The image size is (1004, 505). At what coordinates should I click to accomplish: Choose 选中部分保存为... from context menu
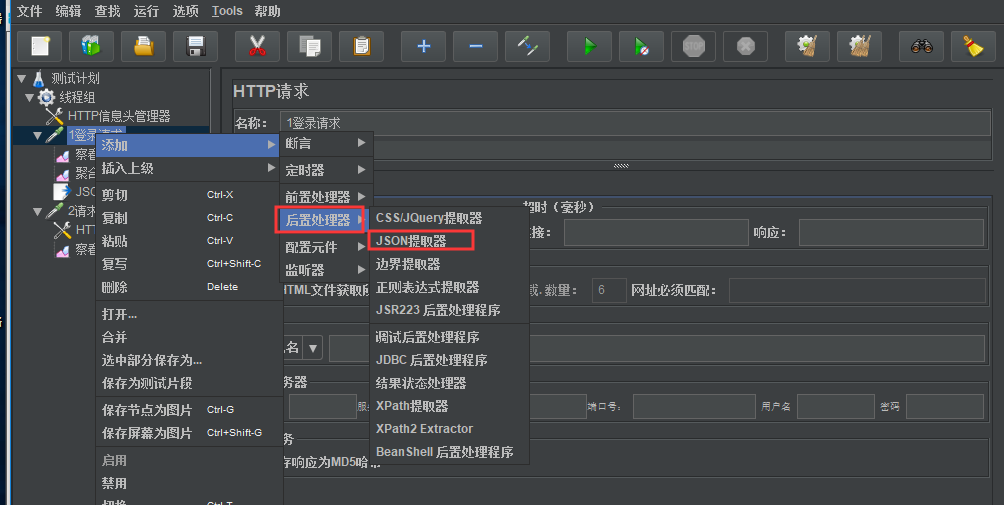[188, 360]
